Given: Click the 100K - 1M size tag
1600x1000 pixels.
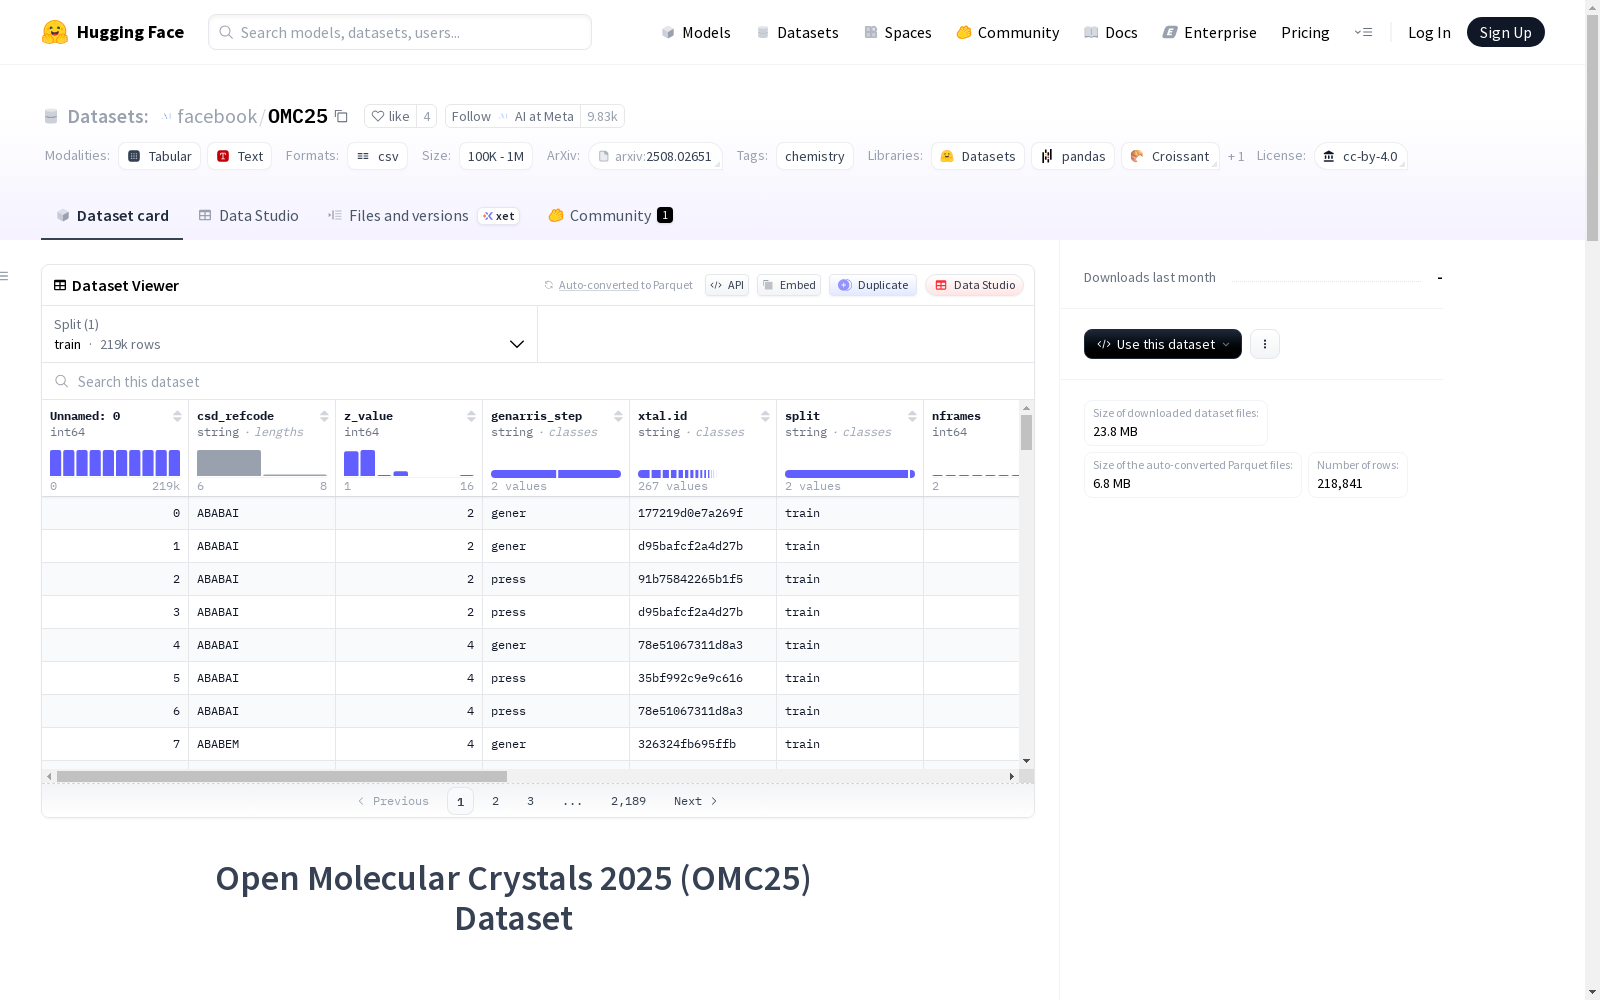Looking at the screenshot, I should pos(496,156).
